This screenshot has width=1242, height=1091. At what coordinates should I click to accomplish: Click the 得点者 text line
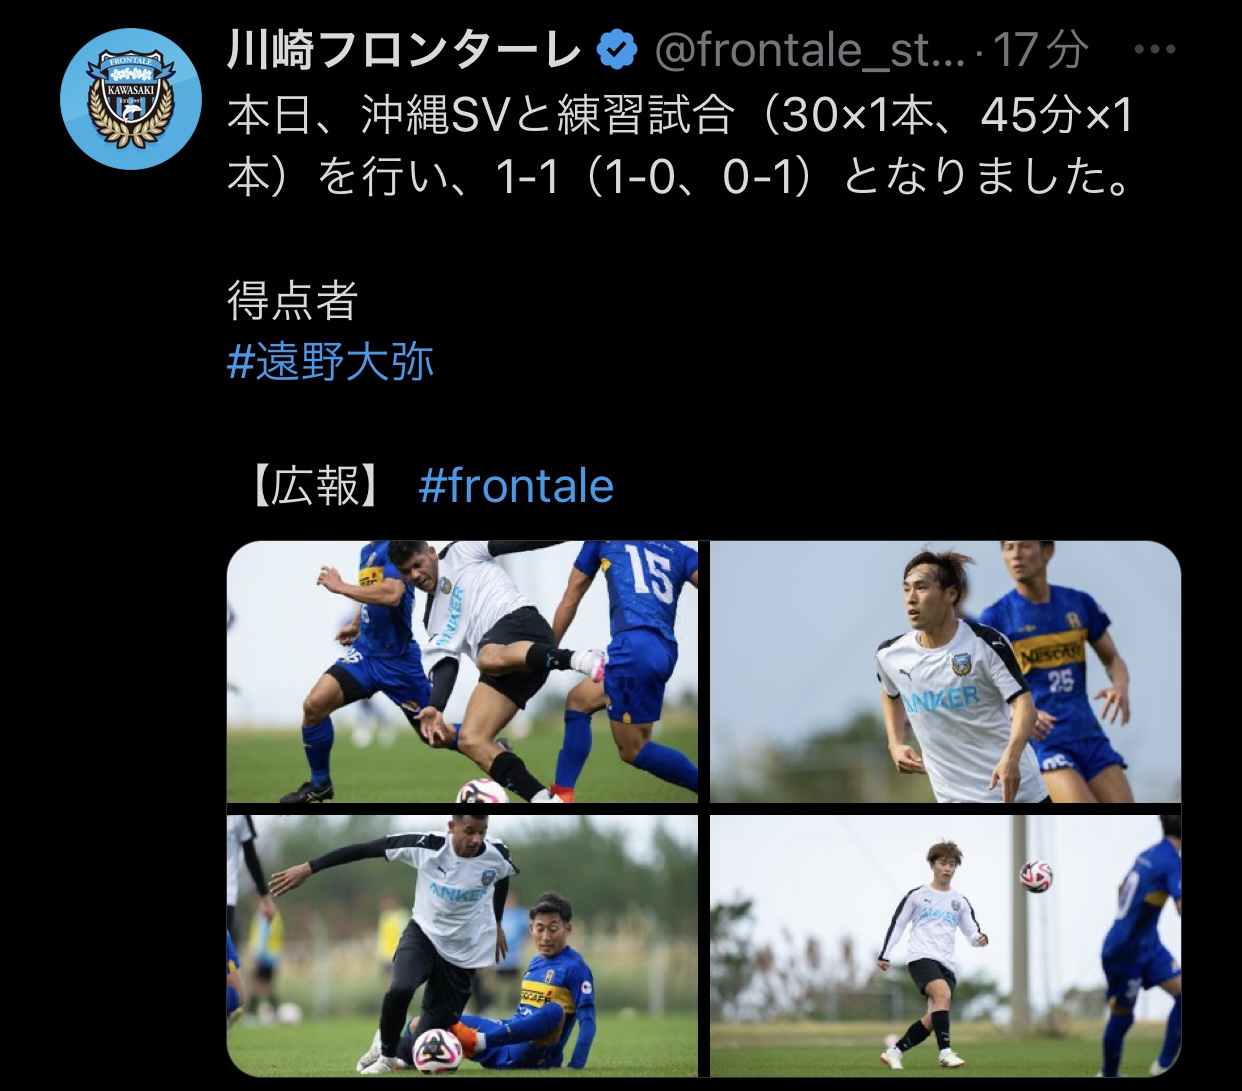(293, 301)
